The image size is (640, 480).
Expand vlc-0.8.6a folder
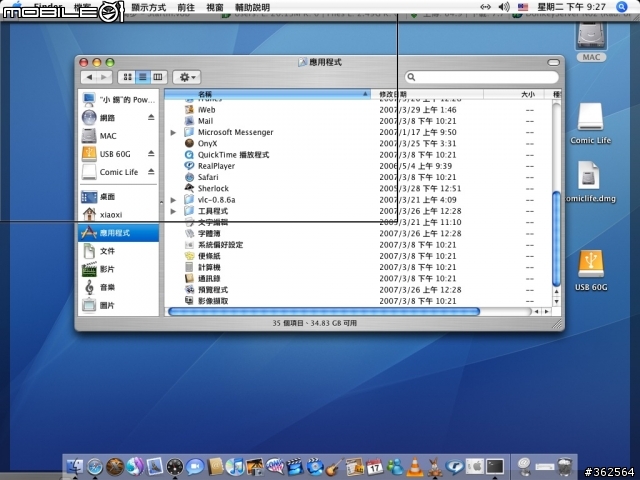[x=173, y=200]
